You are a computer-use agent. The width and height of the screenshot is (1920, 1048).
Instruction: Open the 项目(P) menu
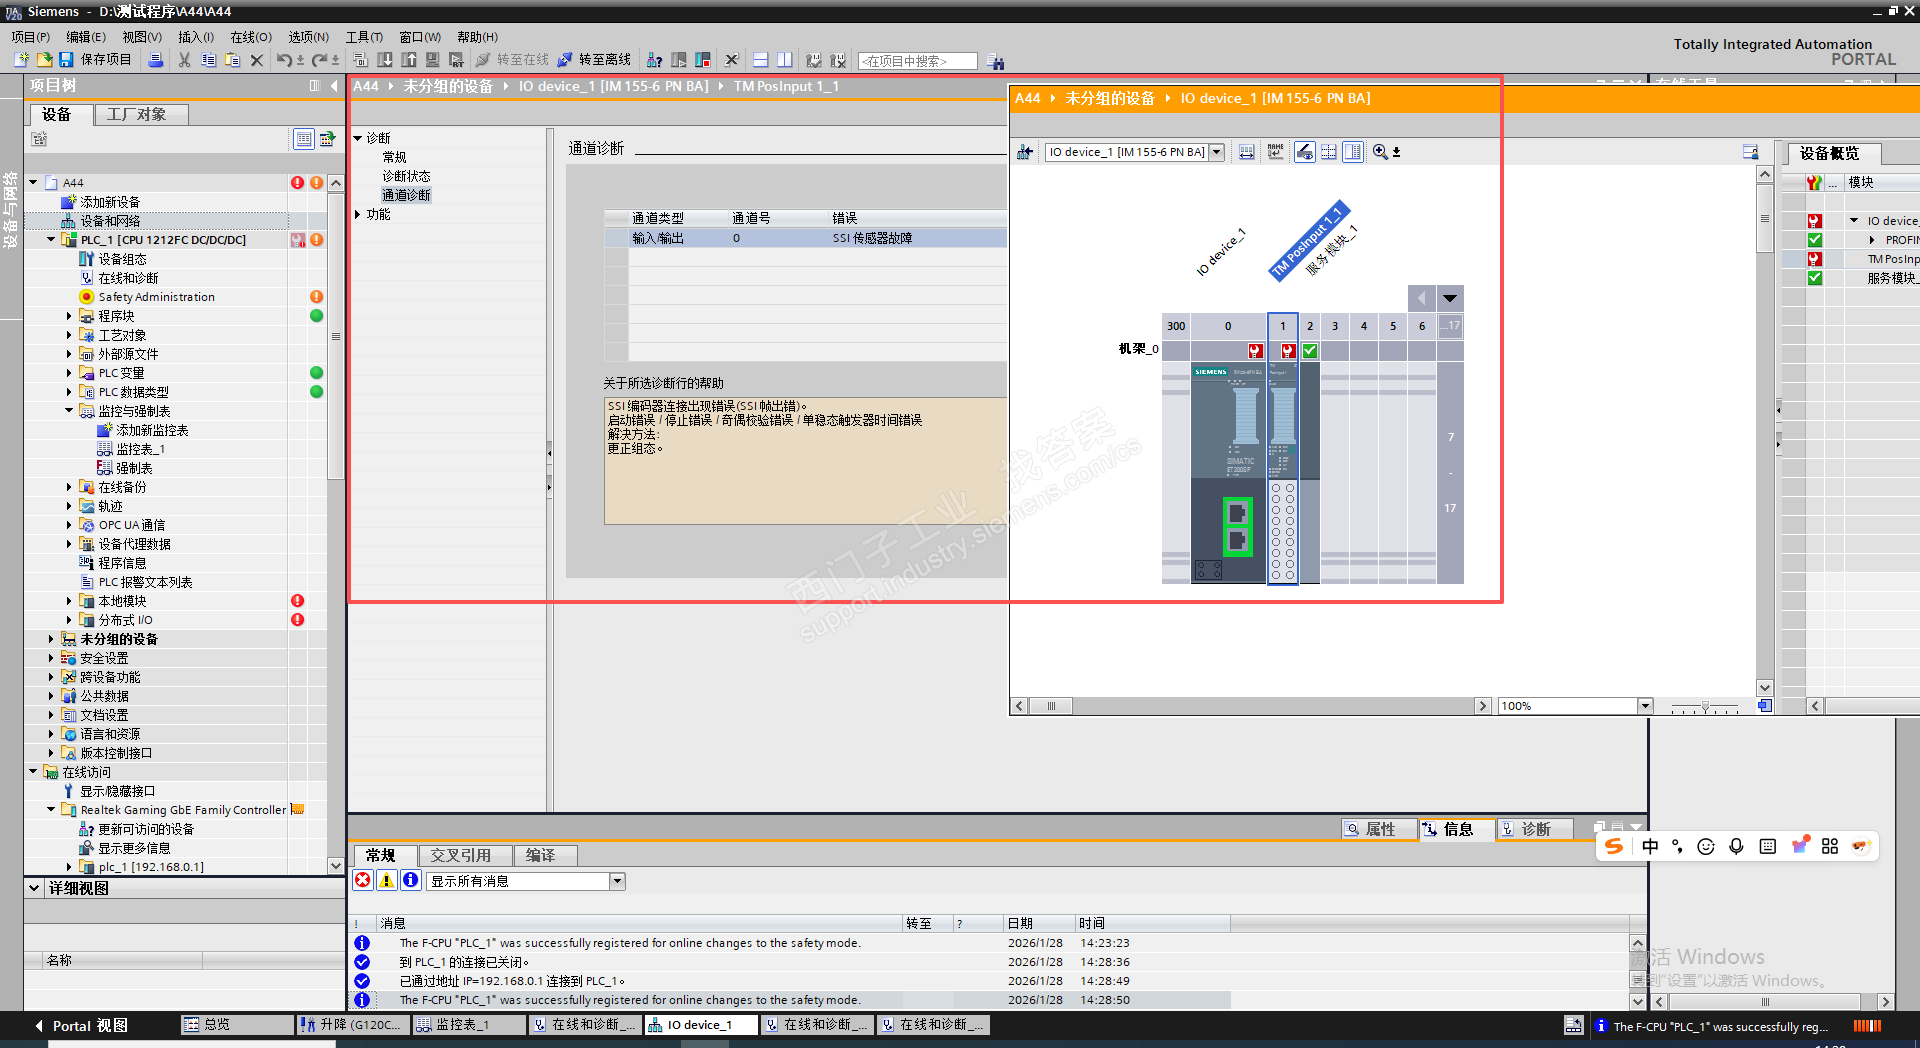coord(30,37)
